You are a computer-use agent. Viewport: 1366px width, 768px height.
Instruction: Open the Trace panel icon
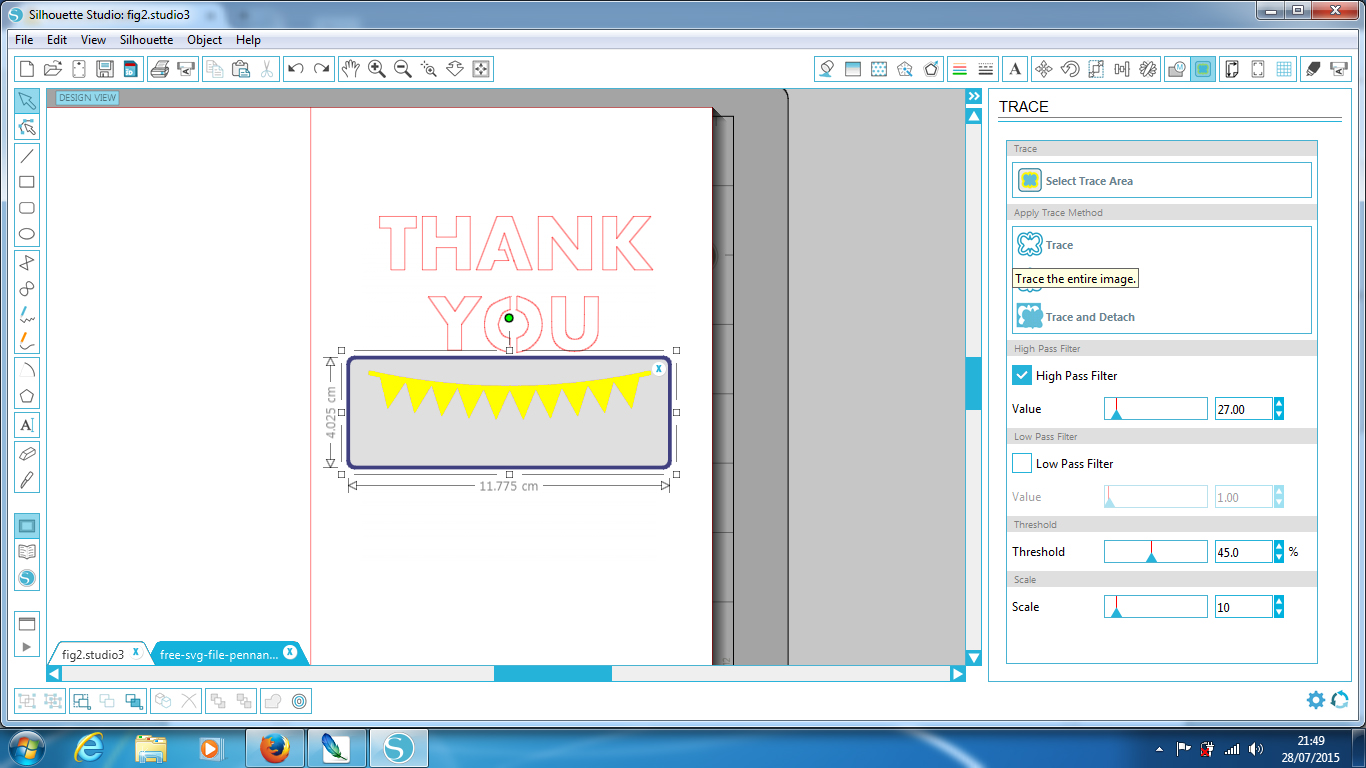(1203, 69)
